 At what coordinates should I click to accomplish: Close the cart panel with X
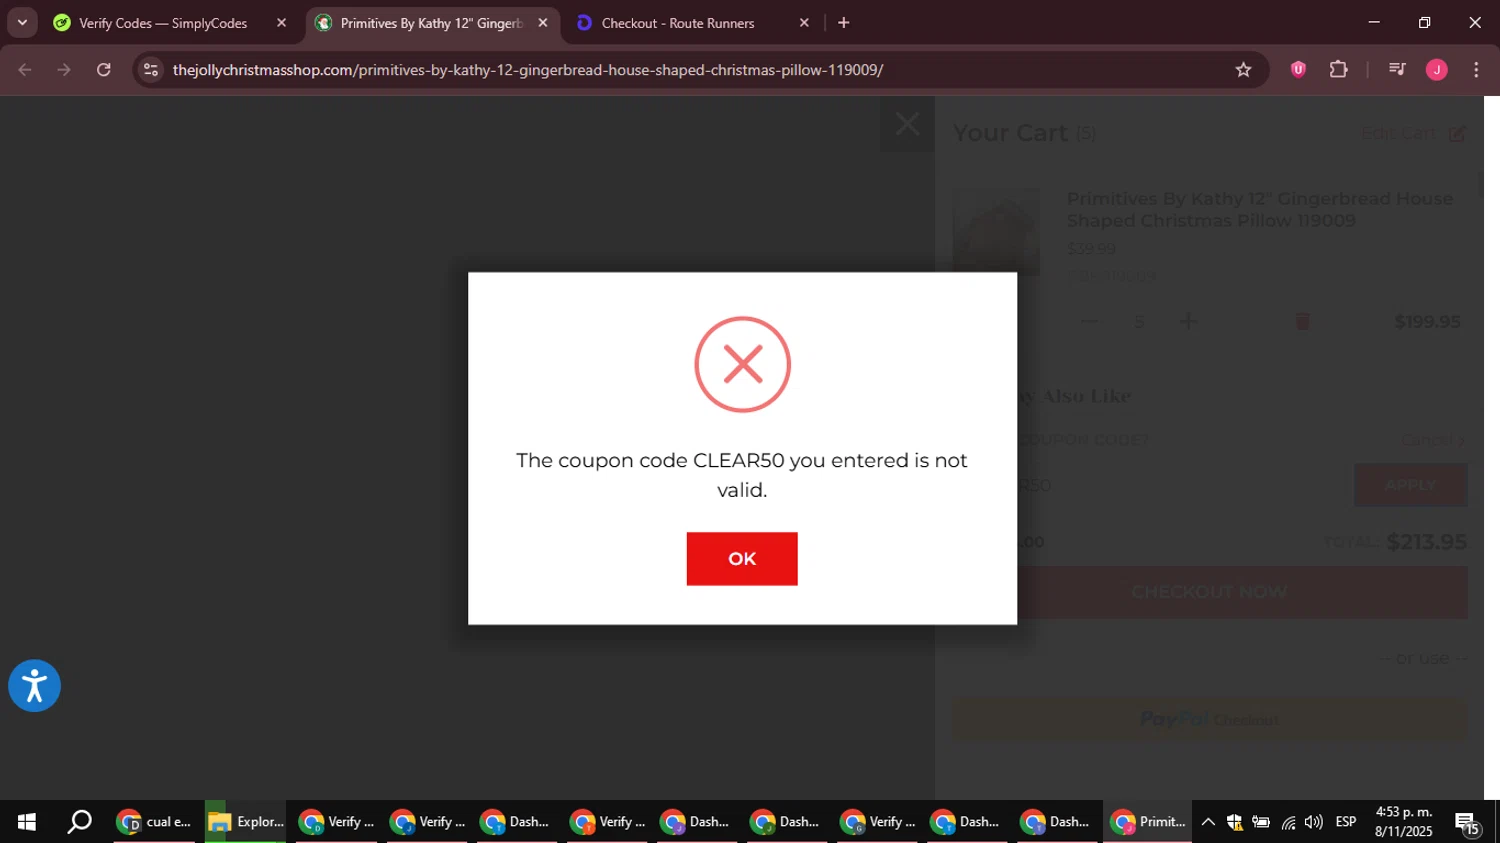(907, 124)
